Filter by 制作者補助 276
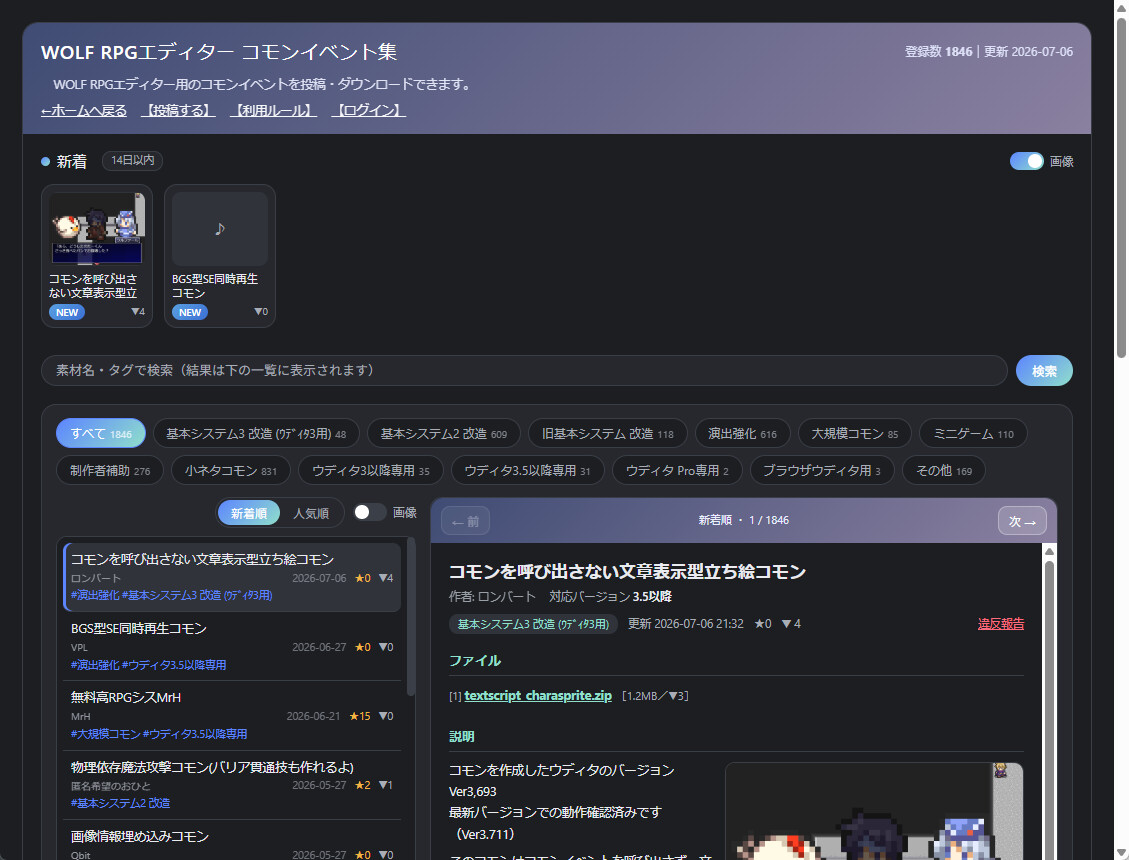Image resolution: width=1129 pixels, height=860 pixels. (110, 470)
